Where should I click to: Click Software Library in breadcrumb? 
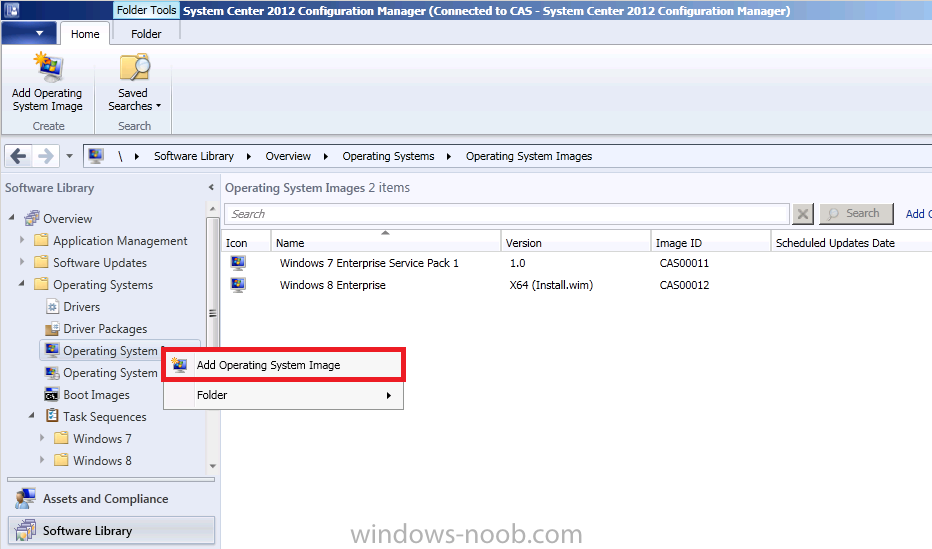tap(194, 156)
